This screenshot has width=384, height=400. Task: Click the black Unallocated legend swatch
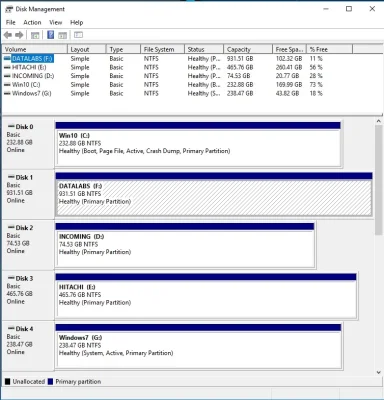pyautogui.click(x=8, y=382)
